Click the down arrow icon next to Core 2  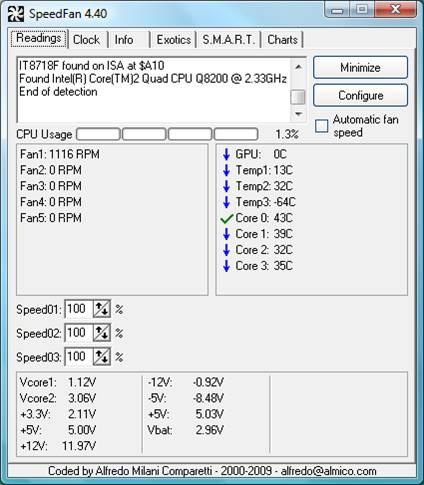tap(226, 250)
